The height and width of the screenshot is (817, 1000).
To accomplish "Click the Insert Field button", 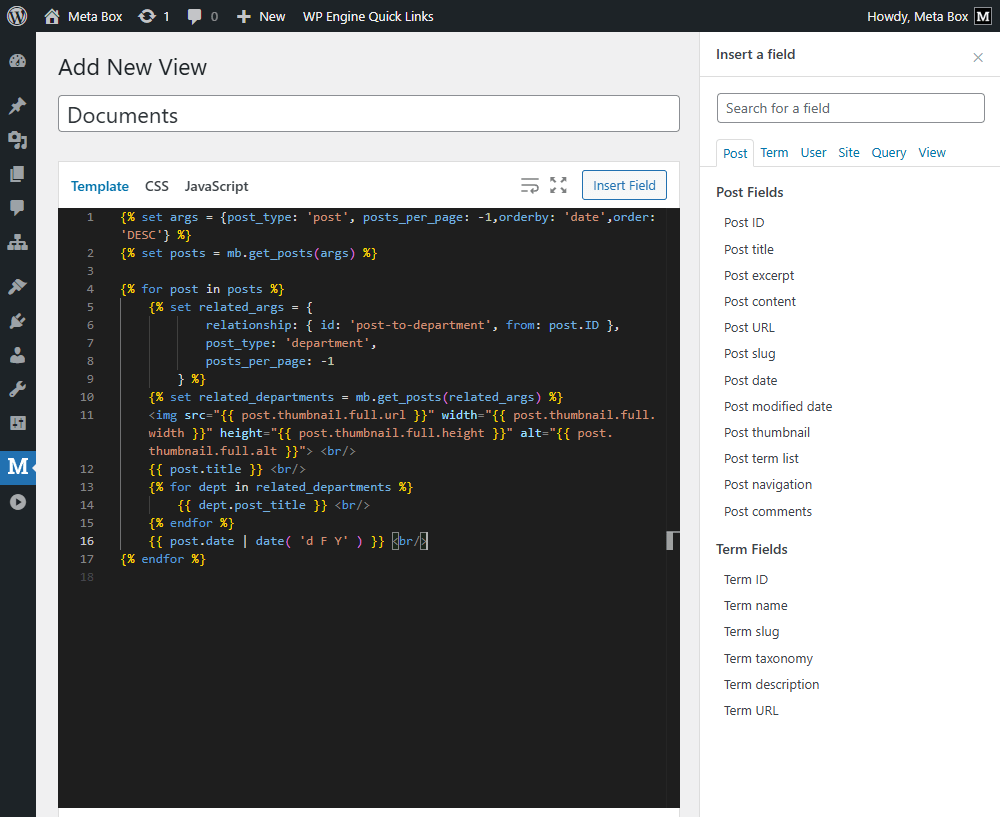I will click(x=624, y=185).
